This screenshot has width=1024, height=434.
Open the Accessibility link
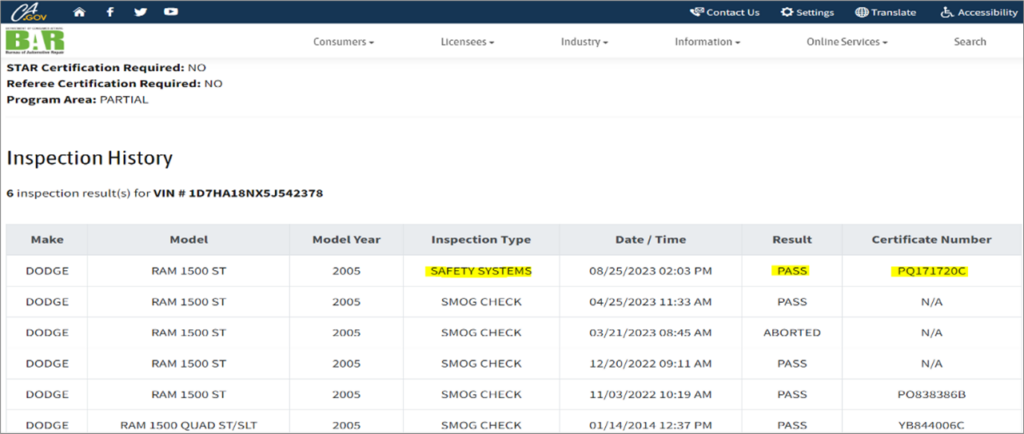click(x=978, y=12)
